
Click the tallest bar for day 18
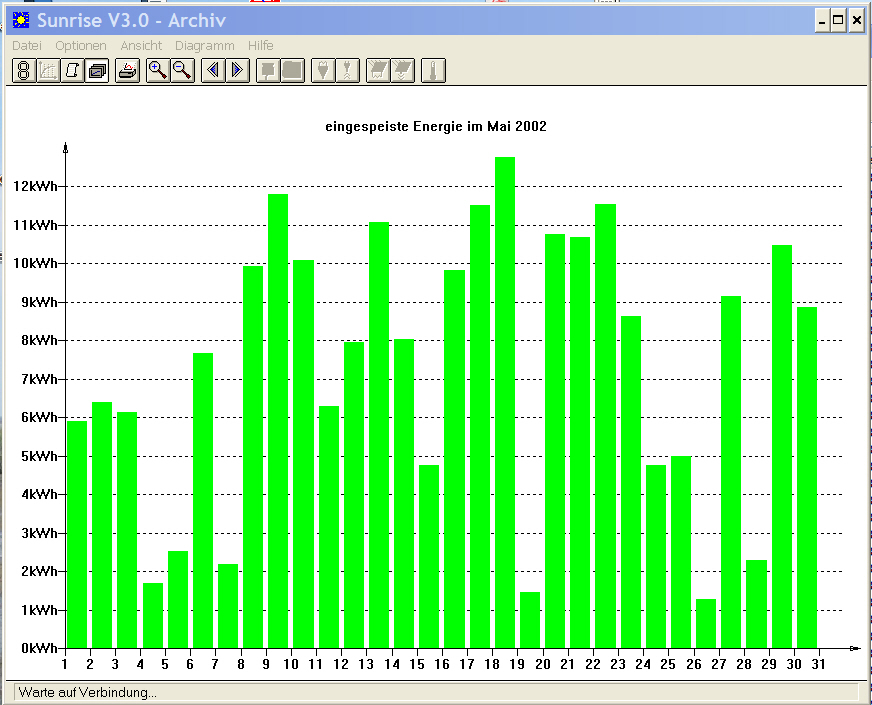pyautogui.click(x=505, y=403)
